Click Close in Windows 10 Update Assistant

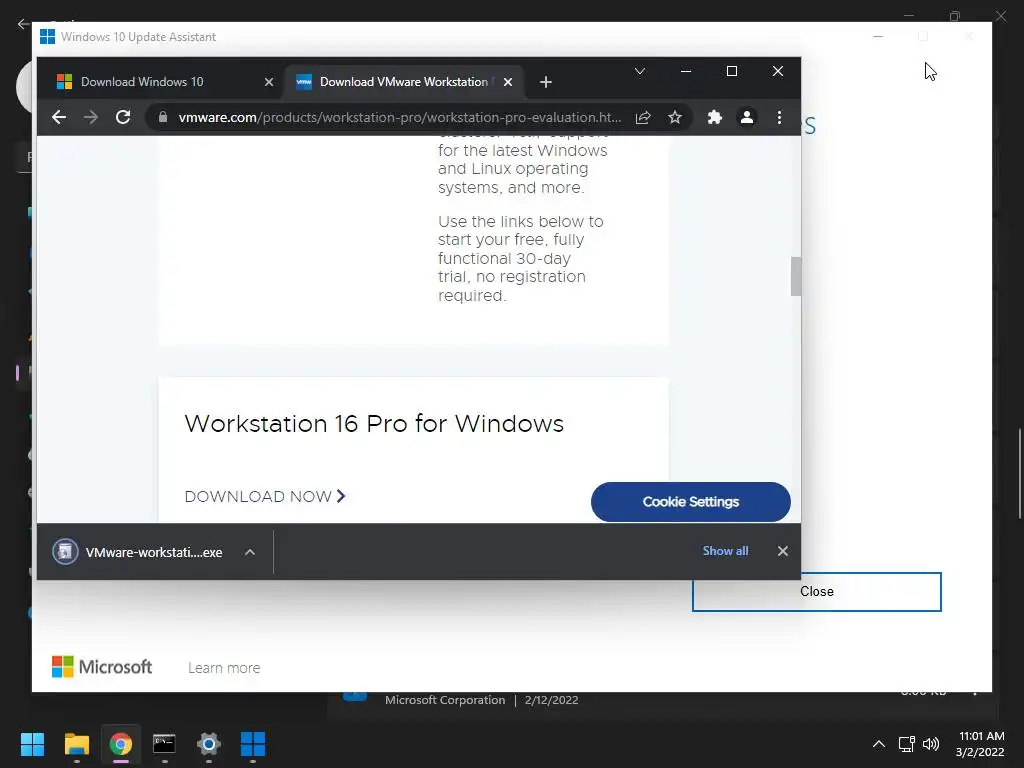(x=816, y=592)
